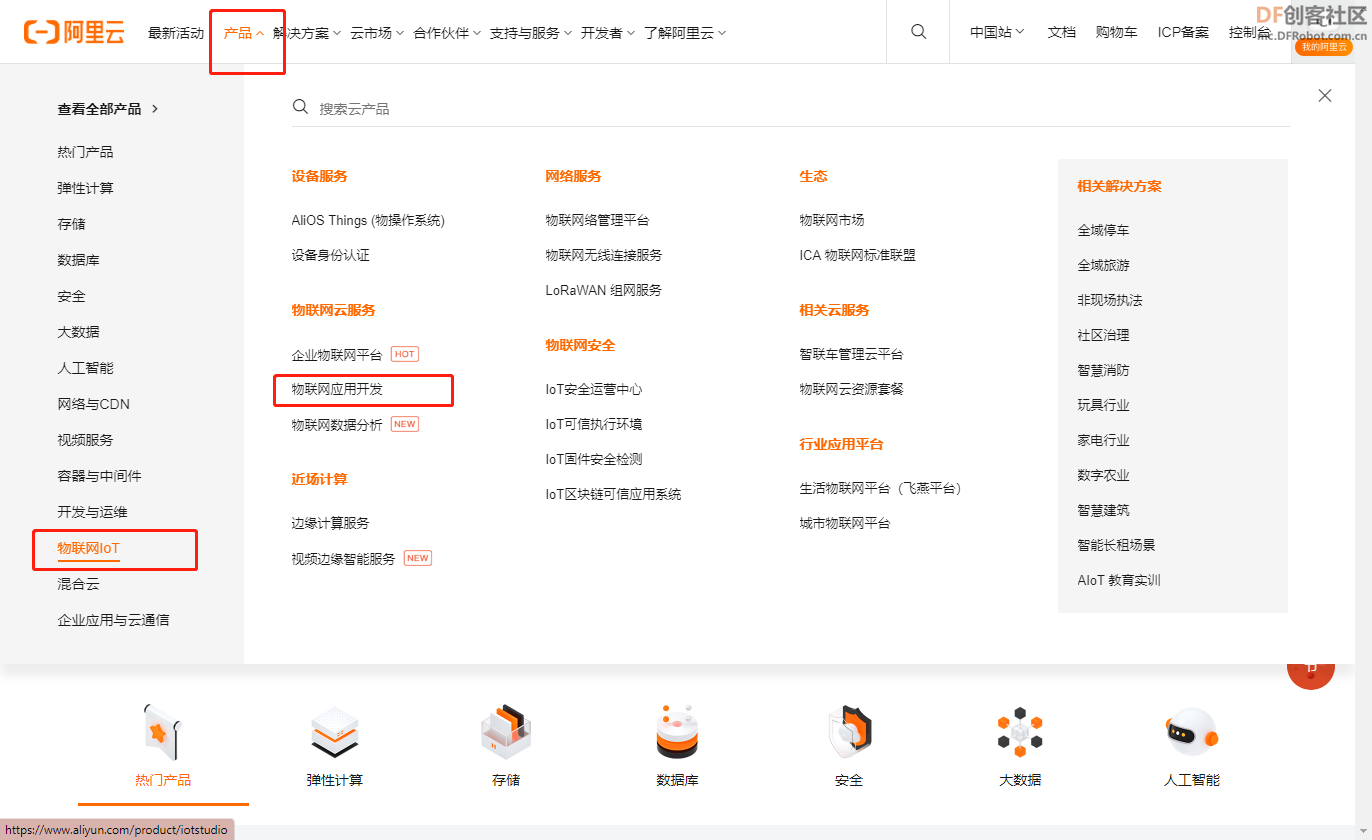
Task: Select 容器与中间件 category
Action: 99,476
